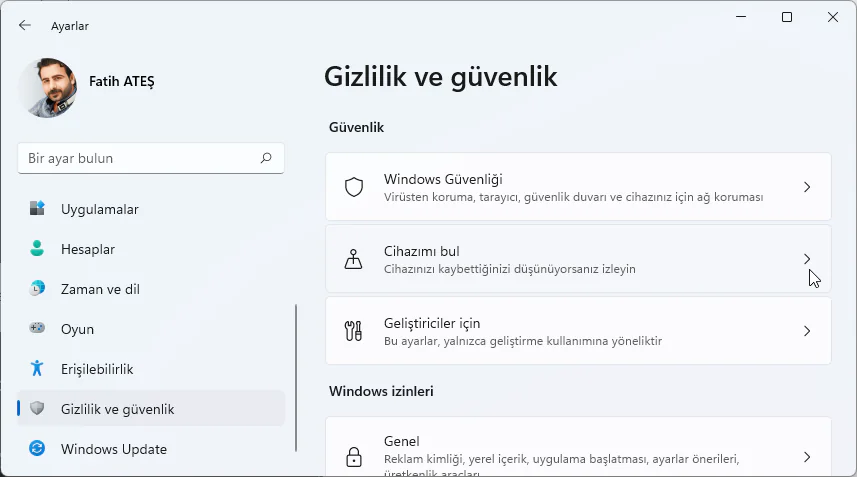Select Gizlilik ve güvenlik in sidebar
Screen dimensions: 857x477
click(118, 409)
